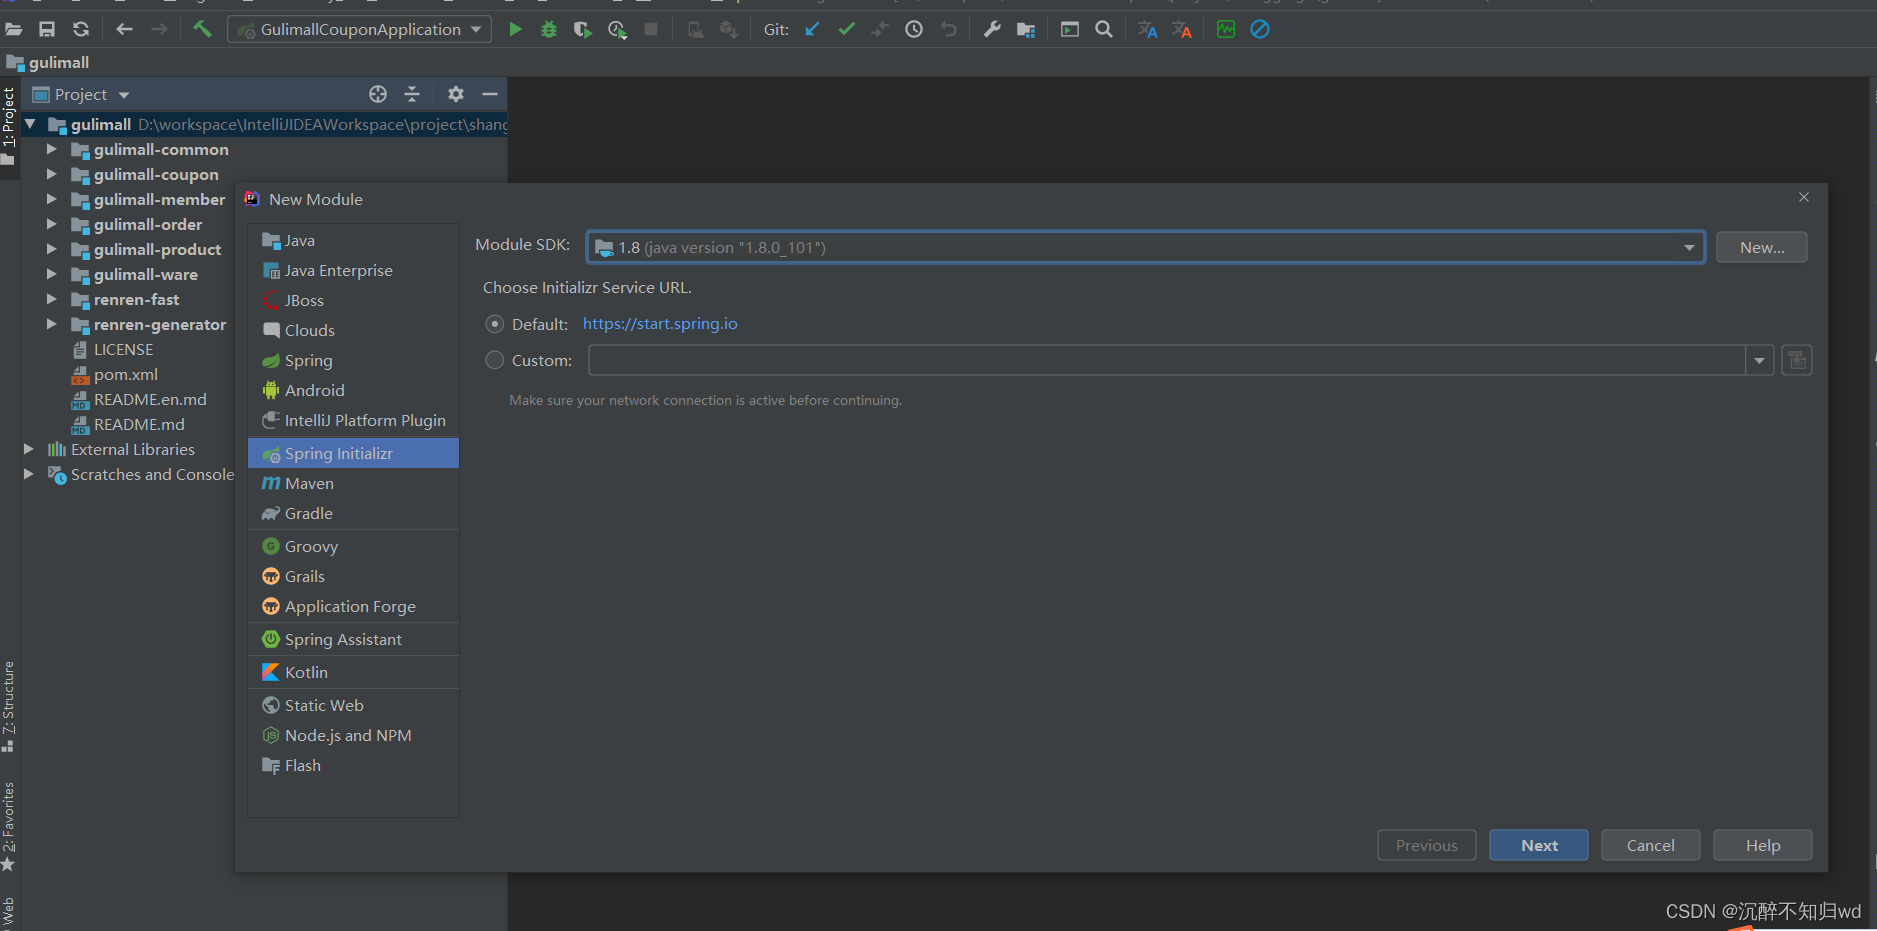Open the 1: Project side tab
The image size is (1877, 931).
tap(9, 118)
